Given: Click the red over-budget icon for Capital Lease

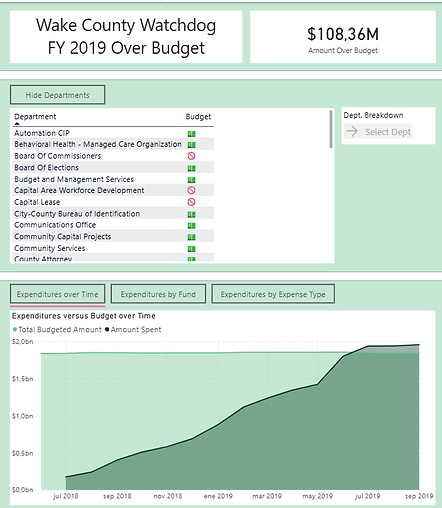Looking at the screenshot, I should pyautogui.click(x=191, y=202).
